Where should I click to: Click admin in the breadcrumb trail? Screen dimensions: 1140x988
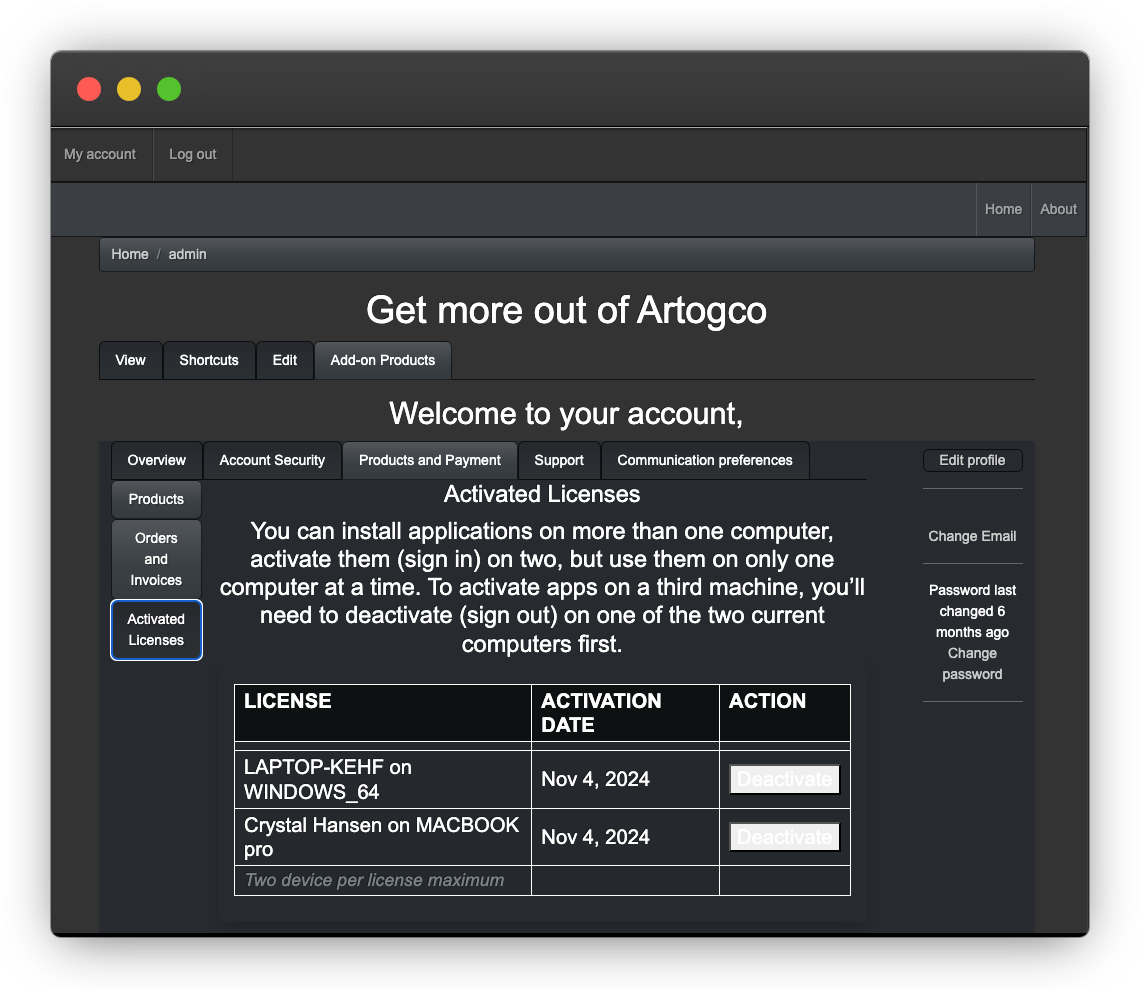coord(188,254)
